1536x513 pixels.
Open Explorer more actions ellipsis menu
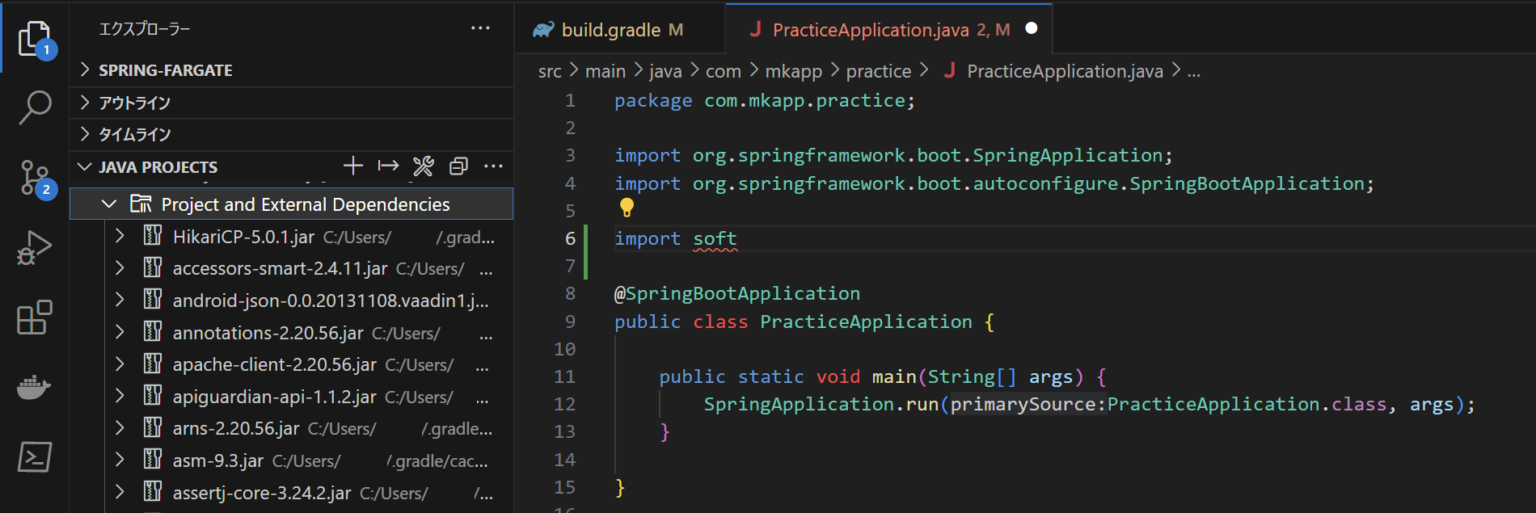click(x=480, y=29)
